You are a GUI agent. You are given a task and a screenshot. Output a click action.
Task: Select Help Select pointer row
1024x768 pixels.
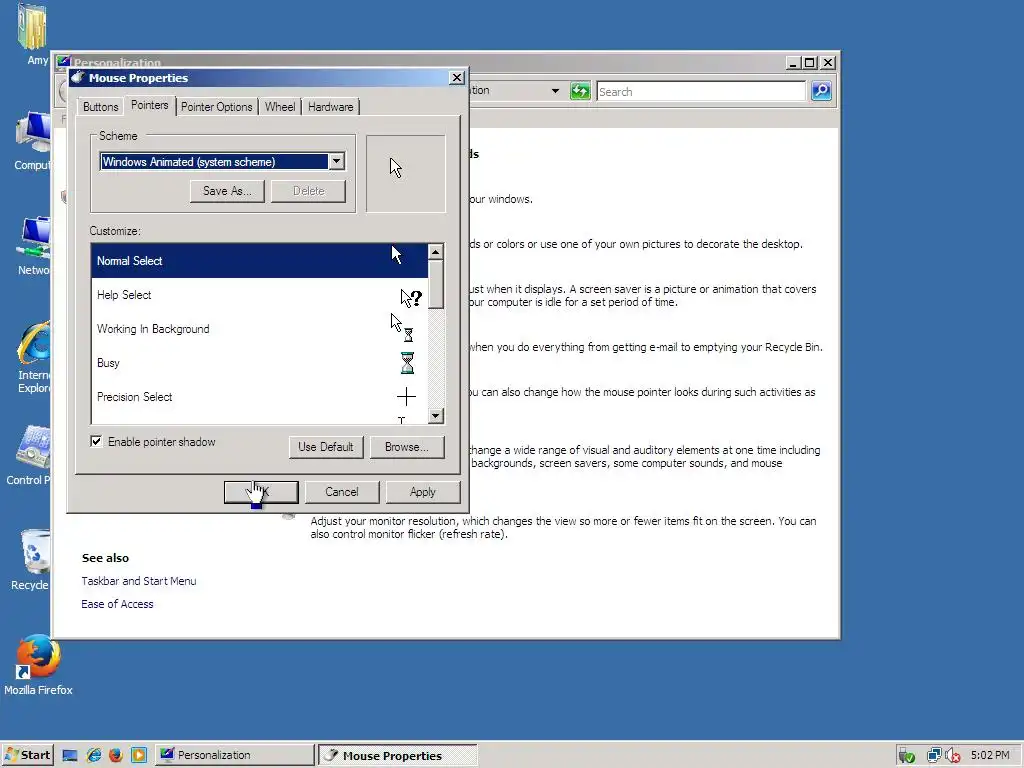pos(259,295)
